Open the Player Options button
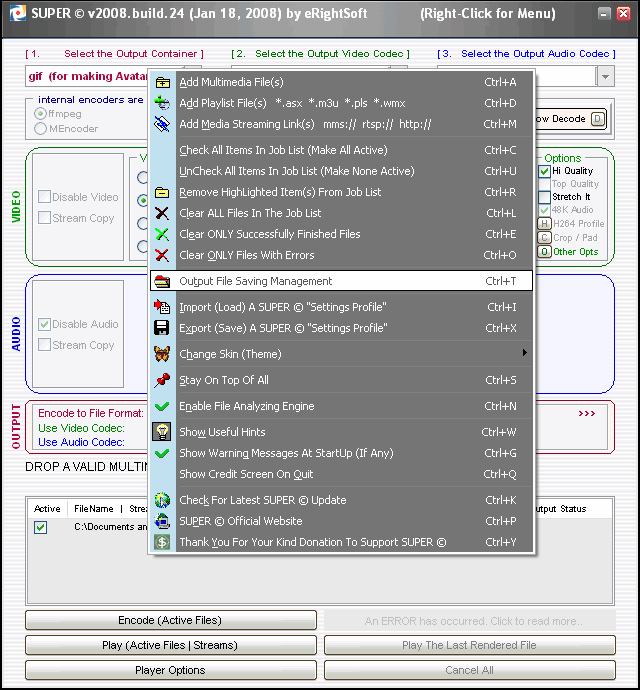Image resolution: width=640 pixels, height=690 pixels. coord(171,670)
